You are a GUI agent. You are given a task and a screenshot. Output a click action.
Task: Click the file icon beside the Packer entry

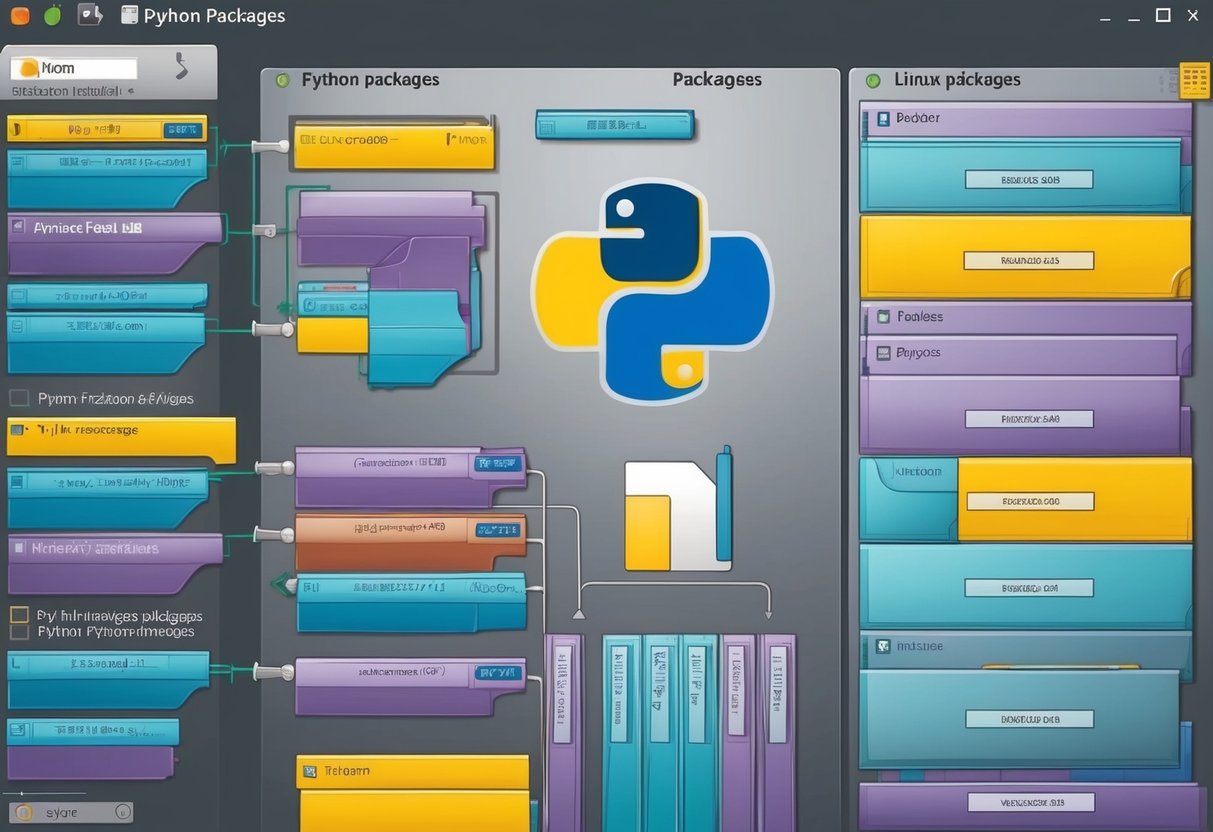883,117
